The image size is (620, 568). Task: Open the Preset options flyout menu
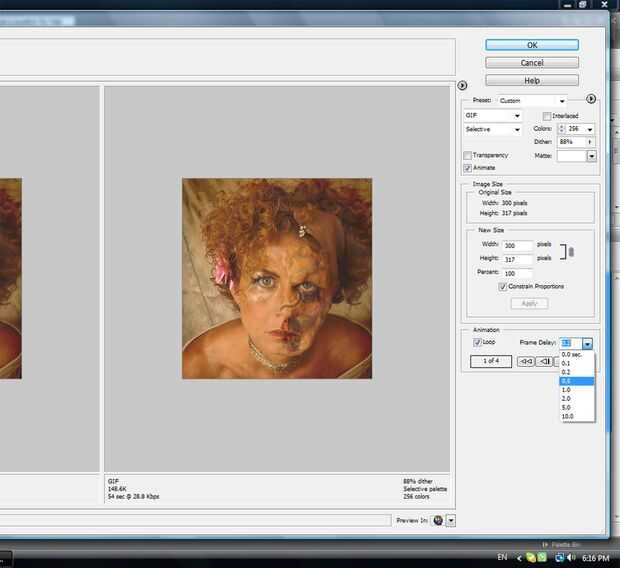[591, 99]
